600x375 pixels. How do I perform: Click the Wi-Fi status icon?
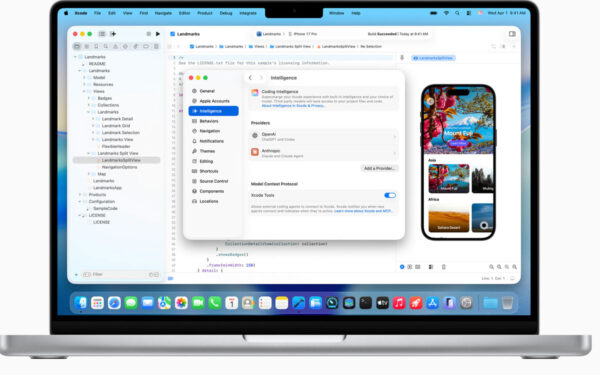pyautogui.click(x=446, y=13)
